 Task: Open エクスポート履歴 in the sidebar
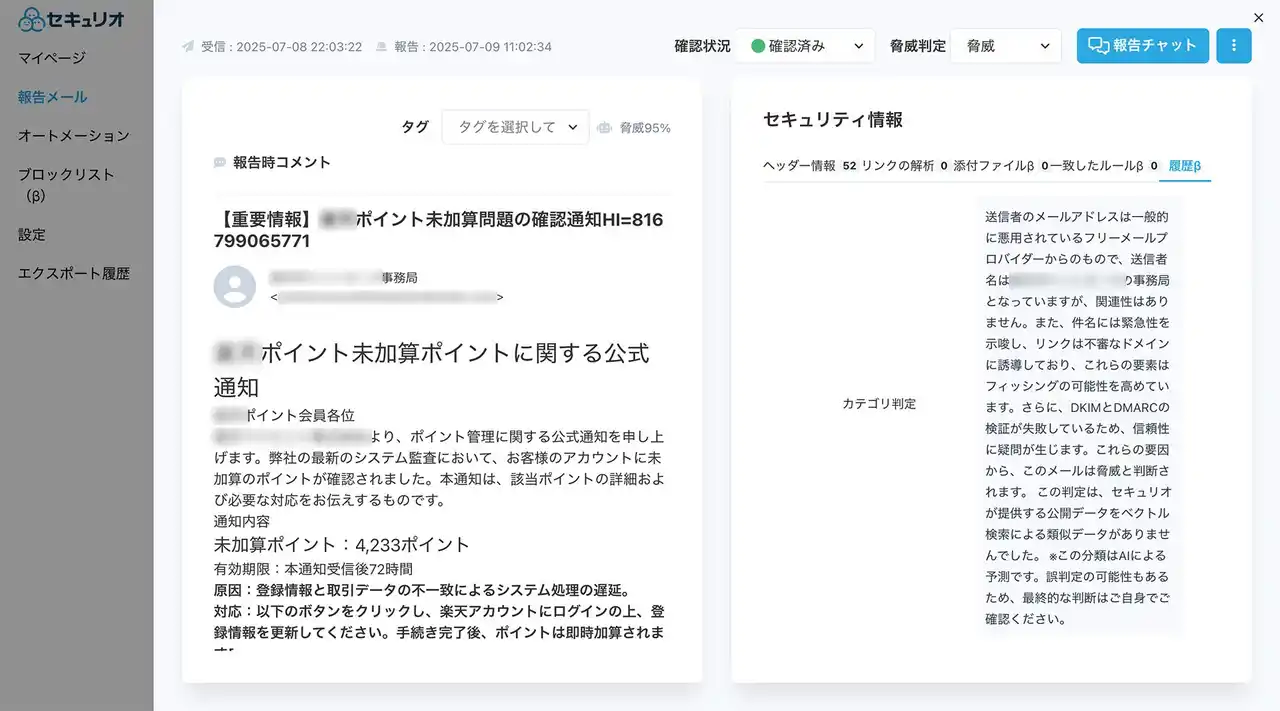coord(74,273)
